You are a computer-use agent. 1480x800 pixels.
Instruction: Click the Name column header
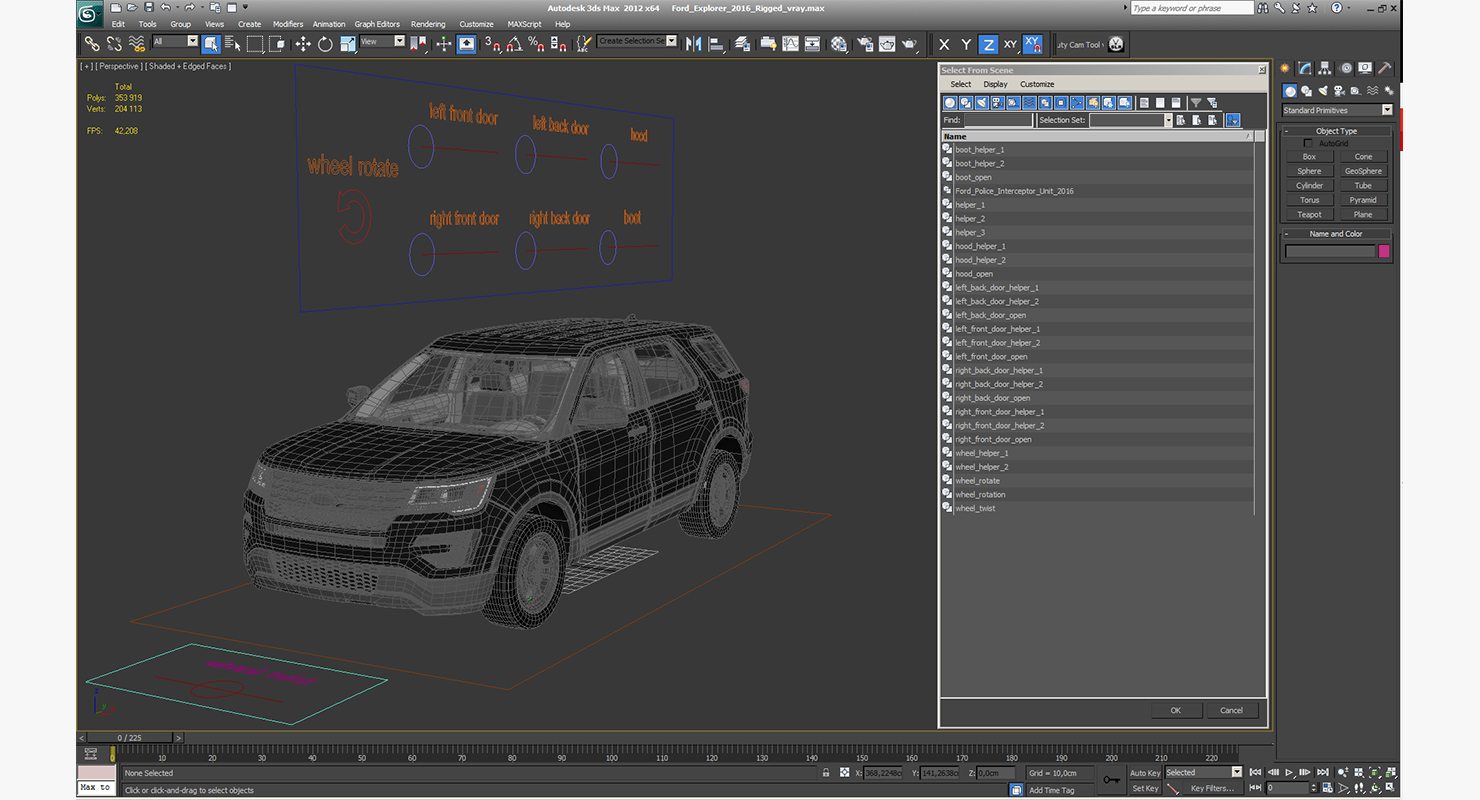(x=1097, y=136)
